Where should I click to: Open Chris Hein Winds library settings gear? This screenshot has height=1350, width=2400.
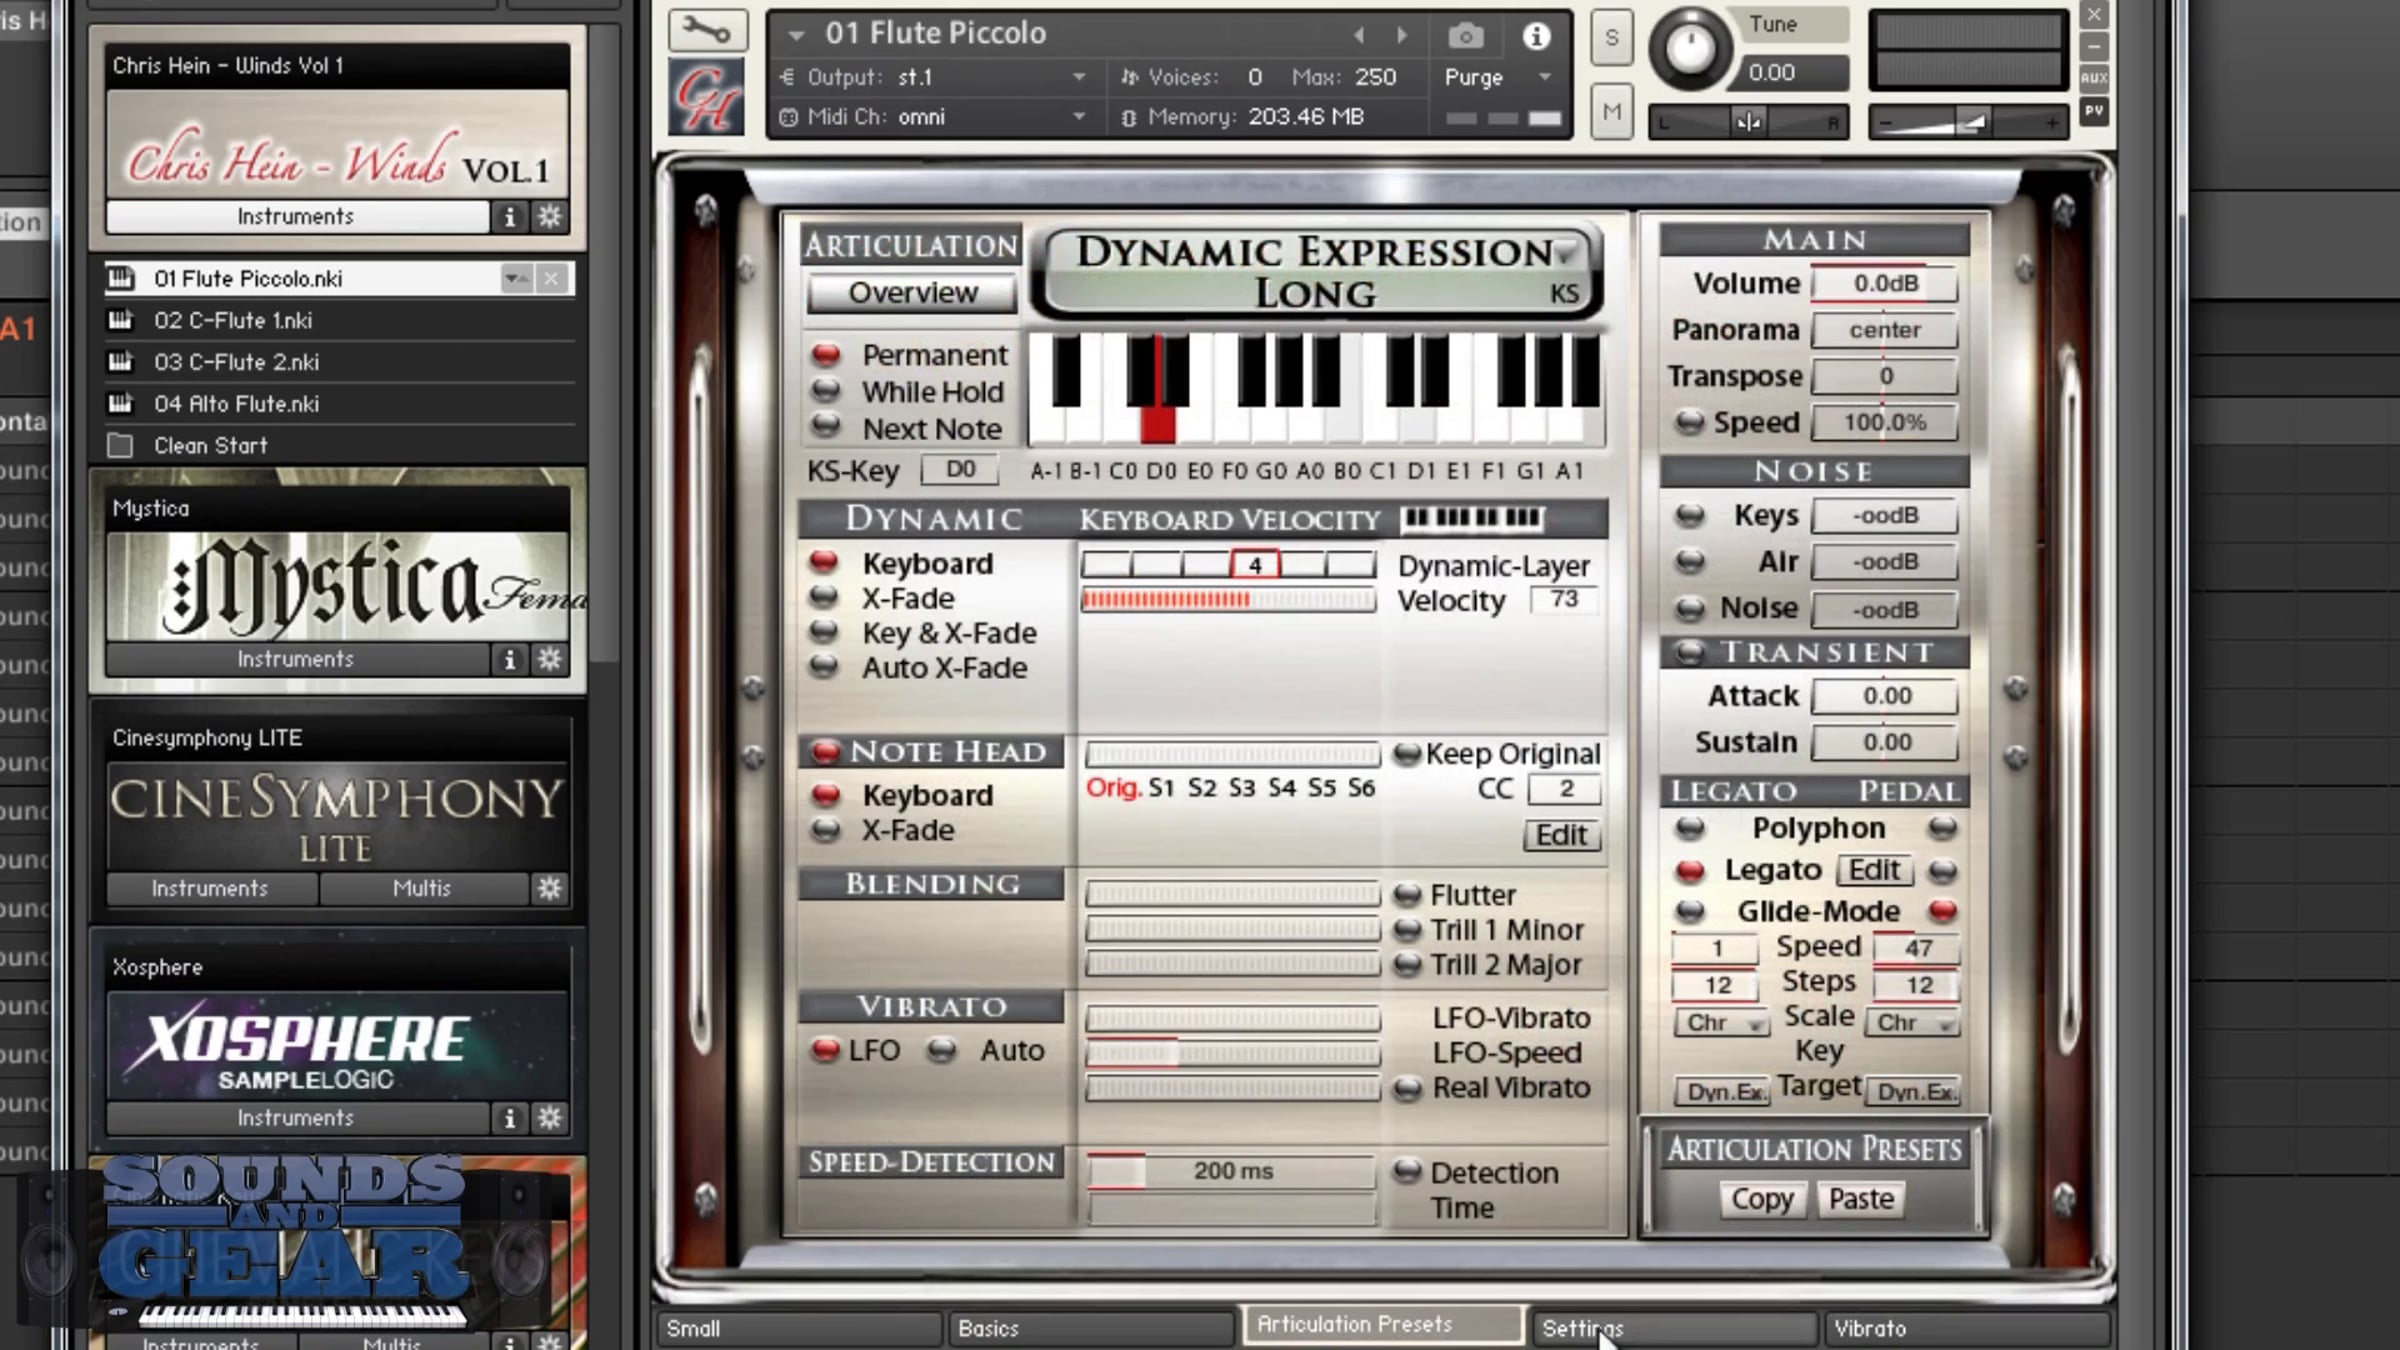550,217
